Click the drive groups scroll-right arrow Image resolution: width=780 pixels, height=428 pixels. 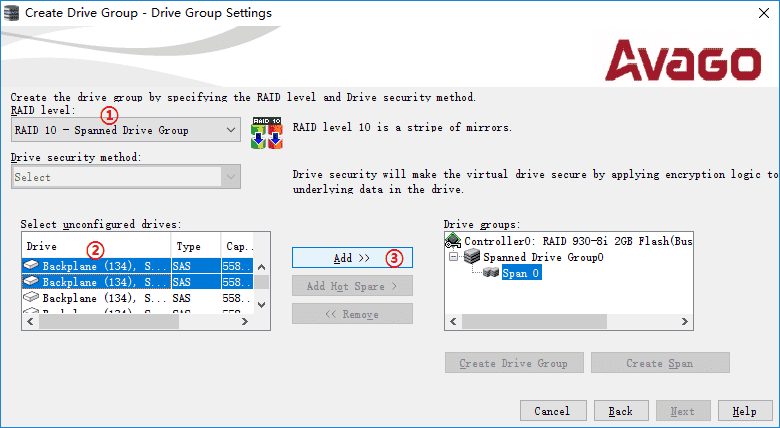[684, 321]
